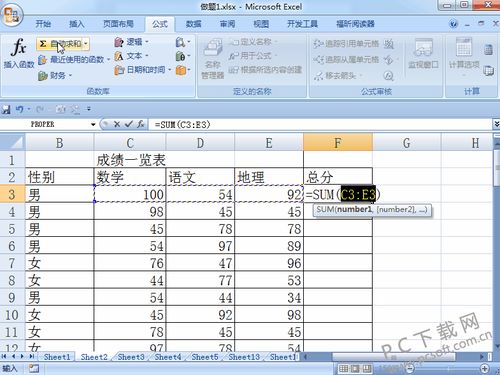Click Trace Dependents

click(x=346, y=60)
